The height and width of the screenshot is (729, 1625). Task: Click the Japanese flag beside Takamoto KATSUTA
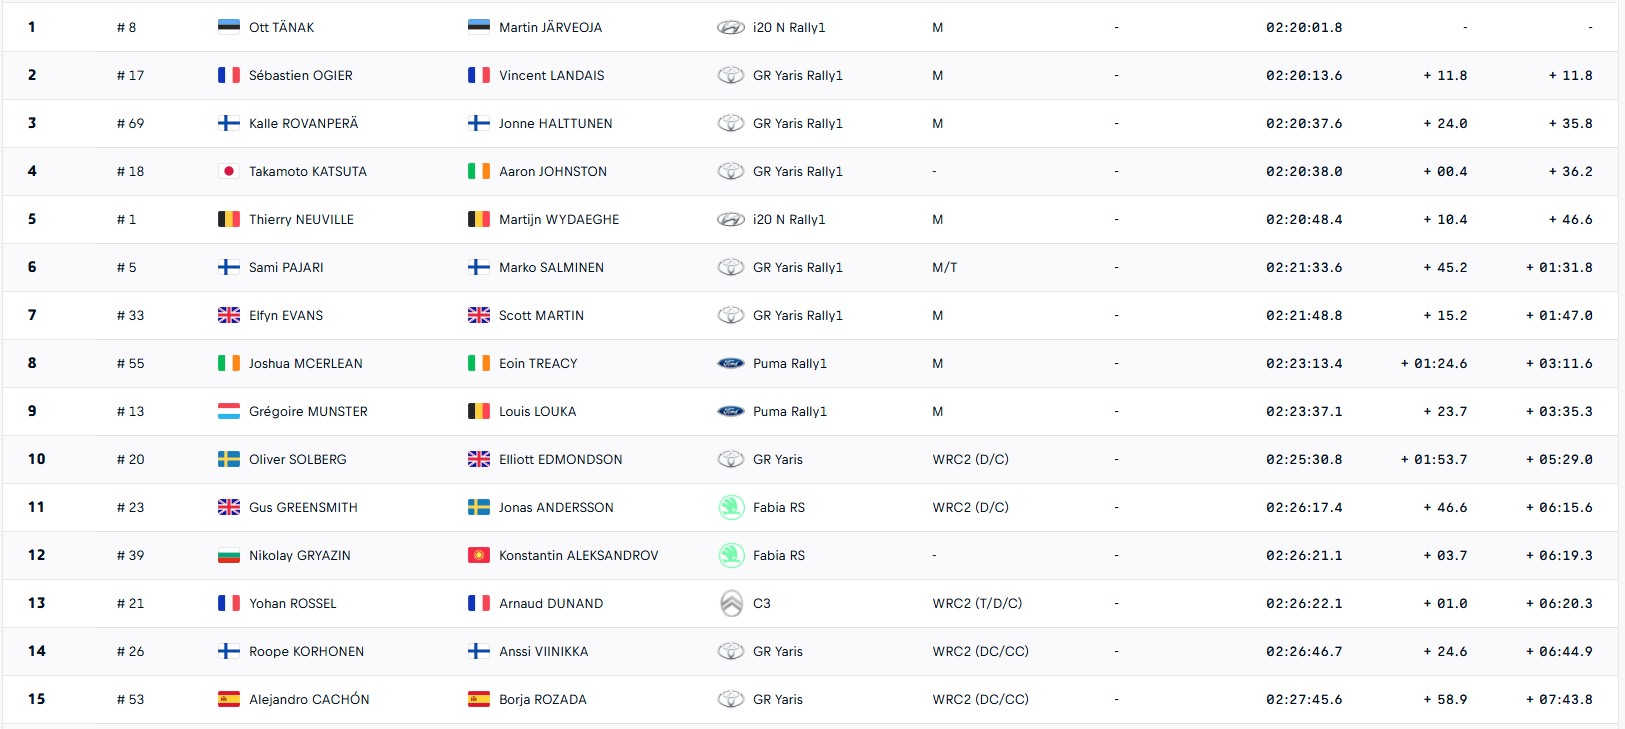[x=229, y=171]
